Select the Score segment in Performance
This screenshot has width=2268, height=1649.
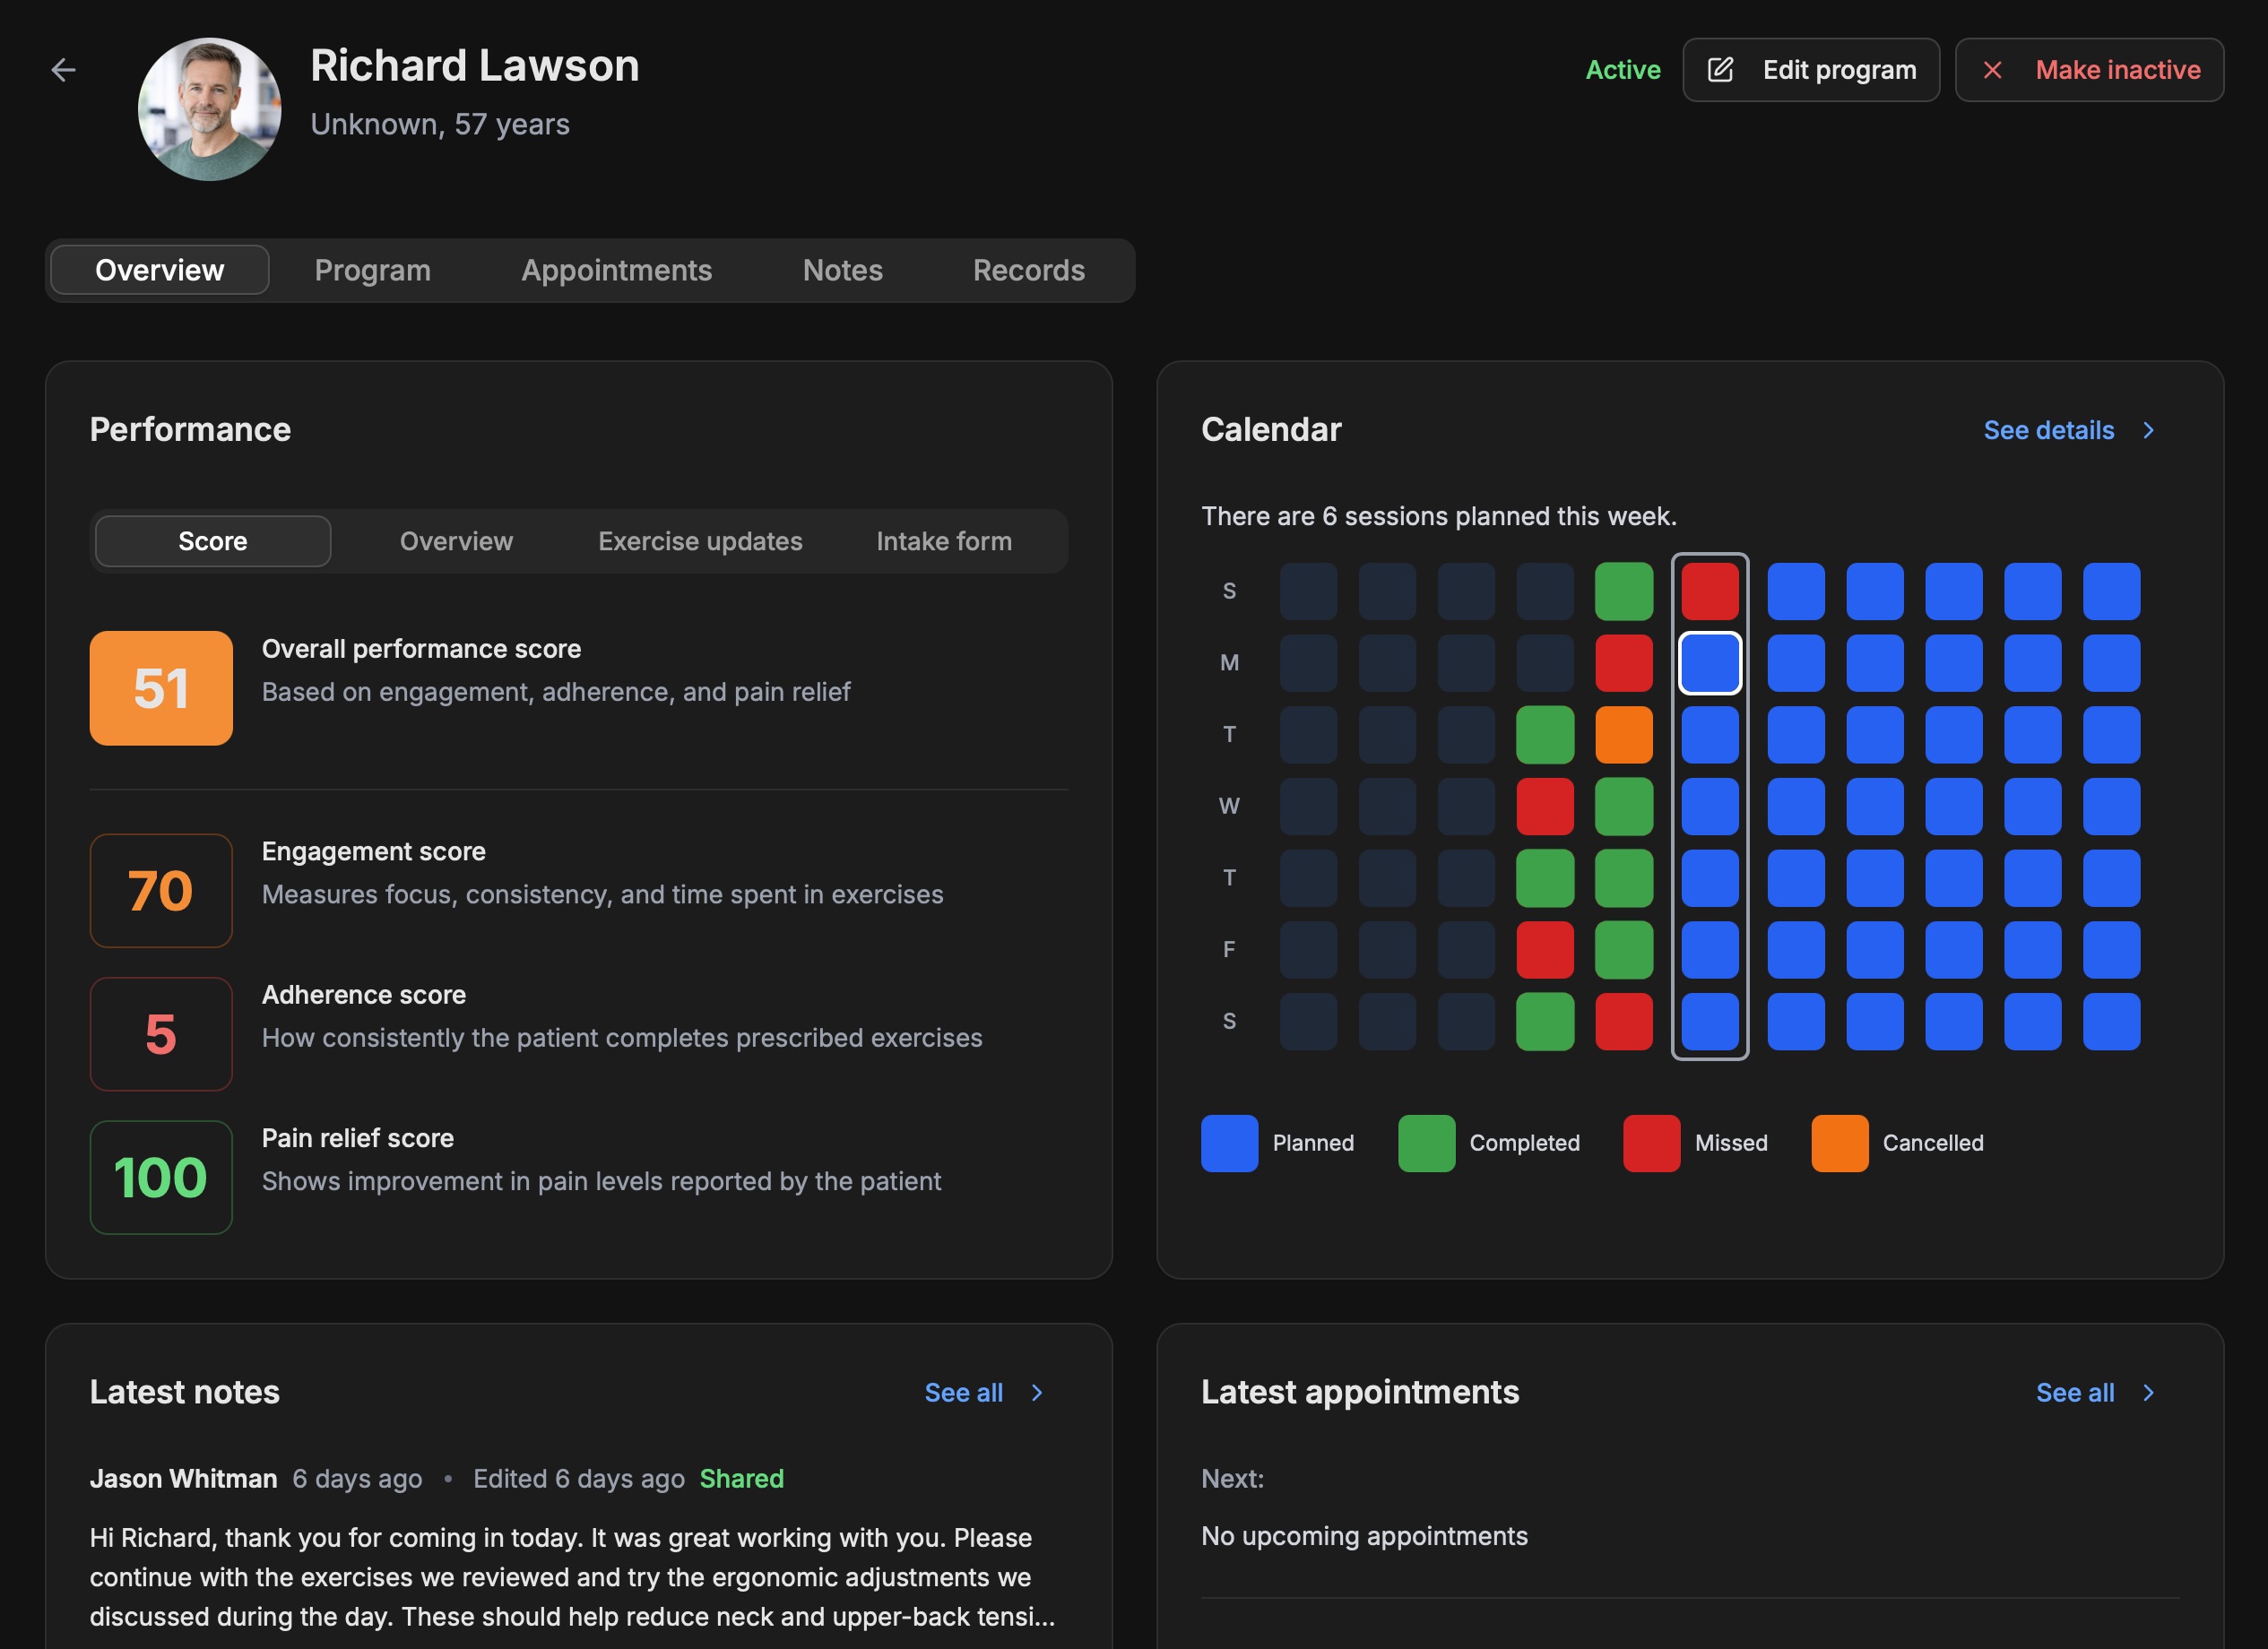coord(212,541)
